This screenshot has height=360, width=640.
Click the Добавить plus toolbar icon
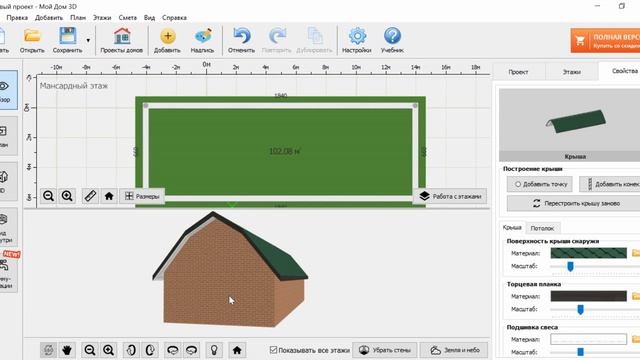pyautogui.click(x=167, y=40)
